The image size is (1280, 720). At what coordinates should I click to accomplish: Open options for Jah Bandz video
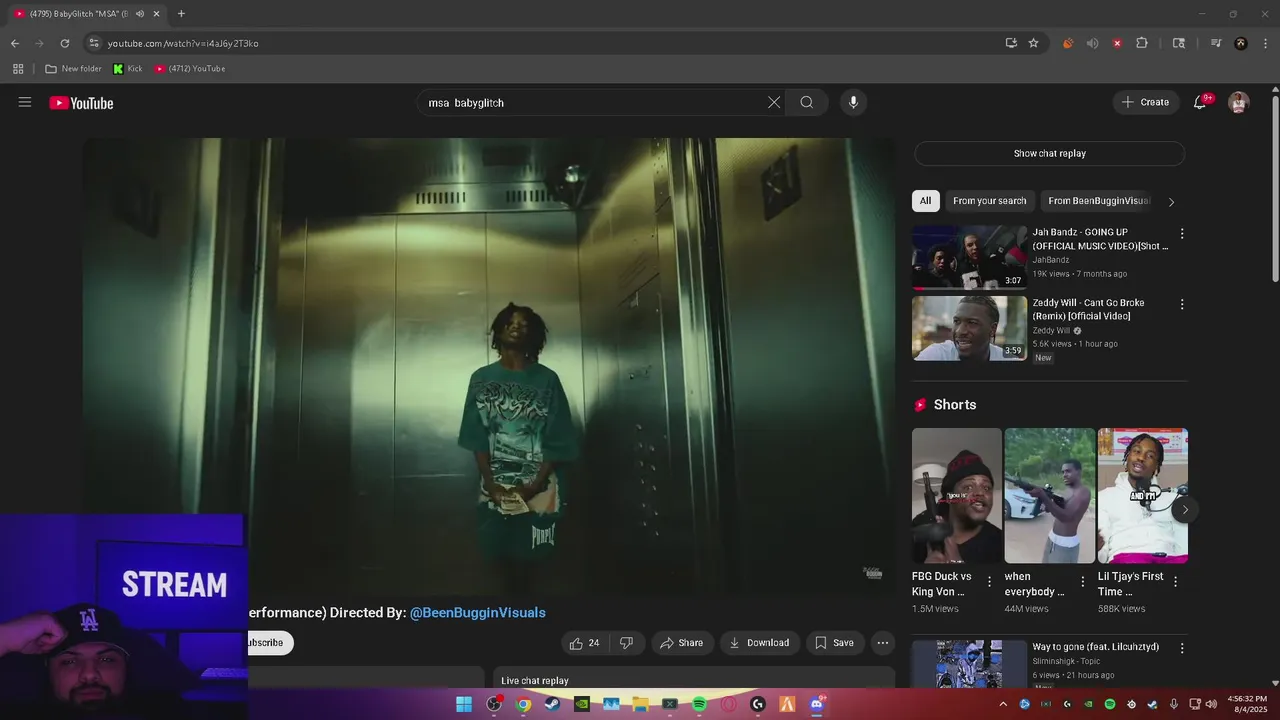tap(1182, 234)
